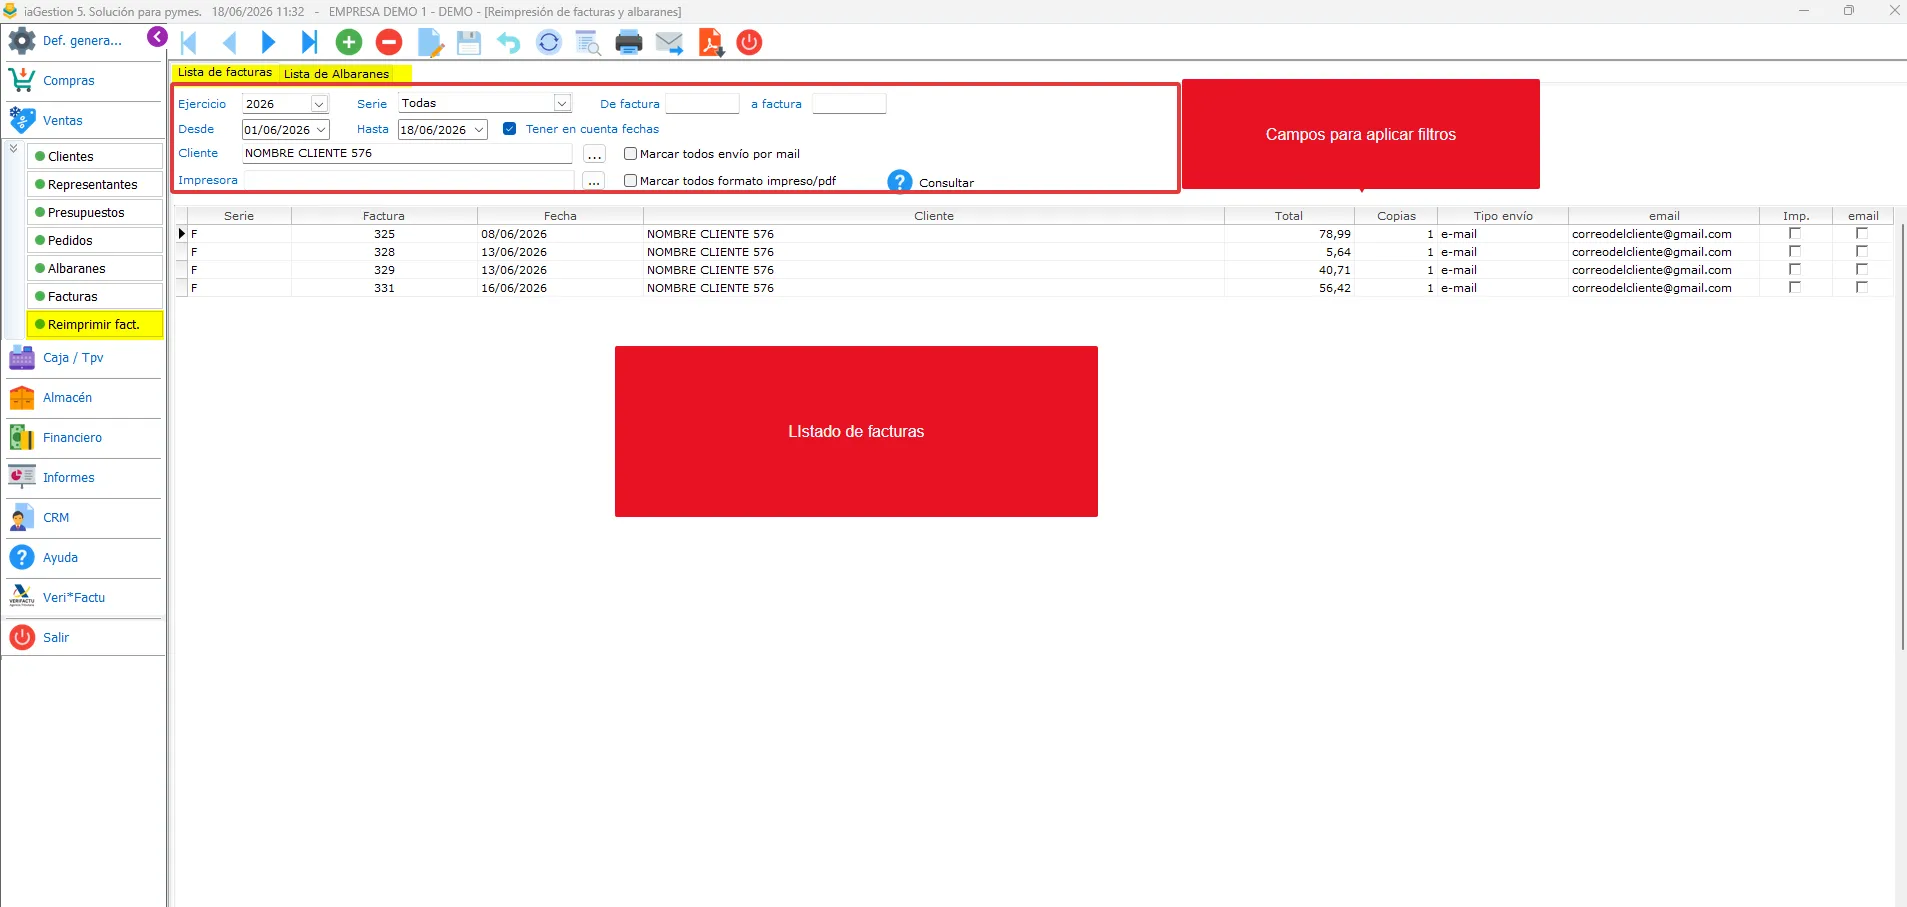Jump to last record arrow
The height and width of the screenshot is (907, 1907).
point(309,42)
